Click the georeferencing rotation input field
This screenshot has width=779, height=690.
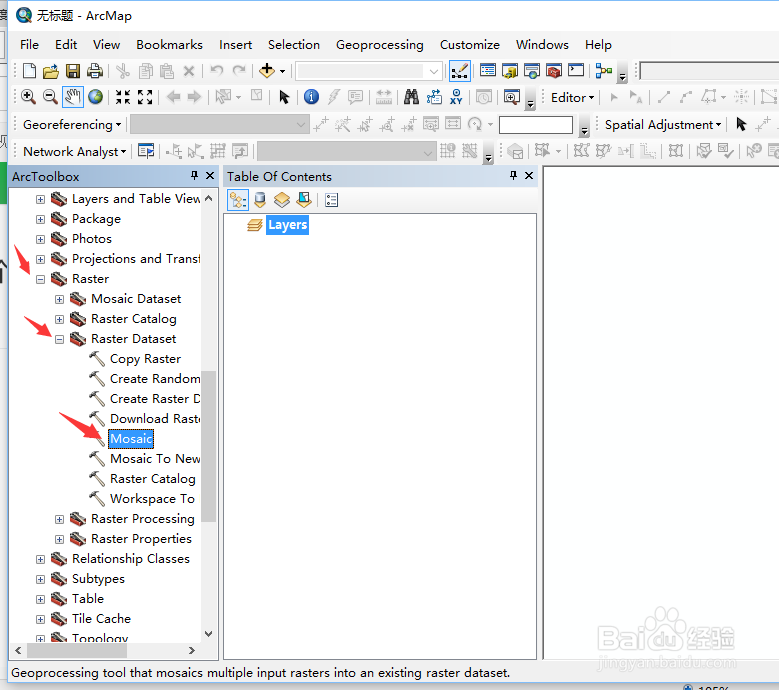click(536, 125)
